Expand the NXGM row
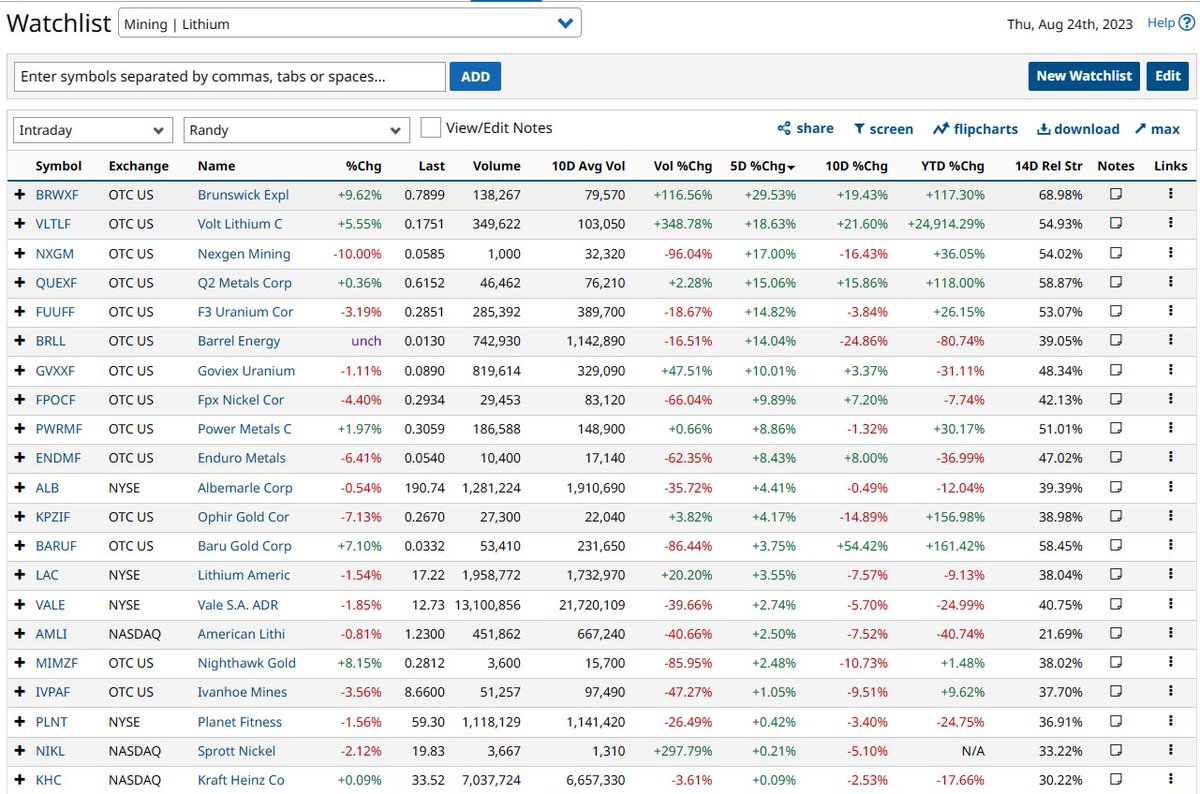1200x794 pixels. 19,253
